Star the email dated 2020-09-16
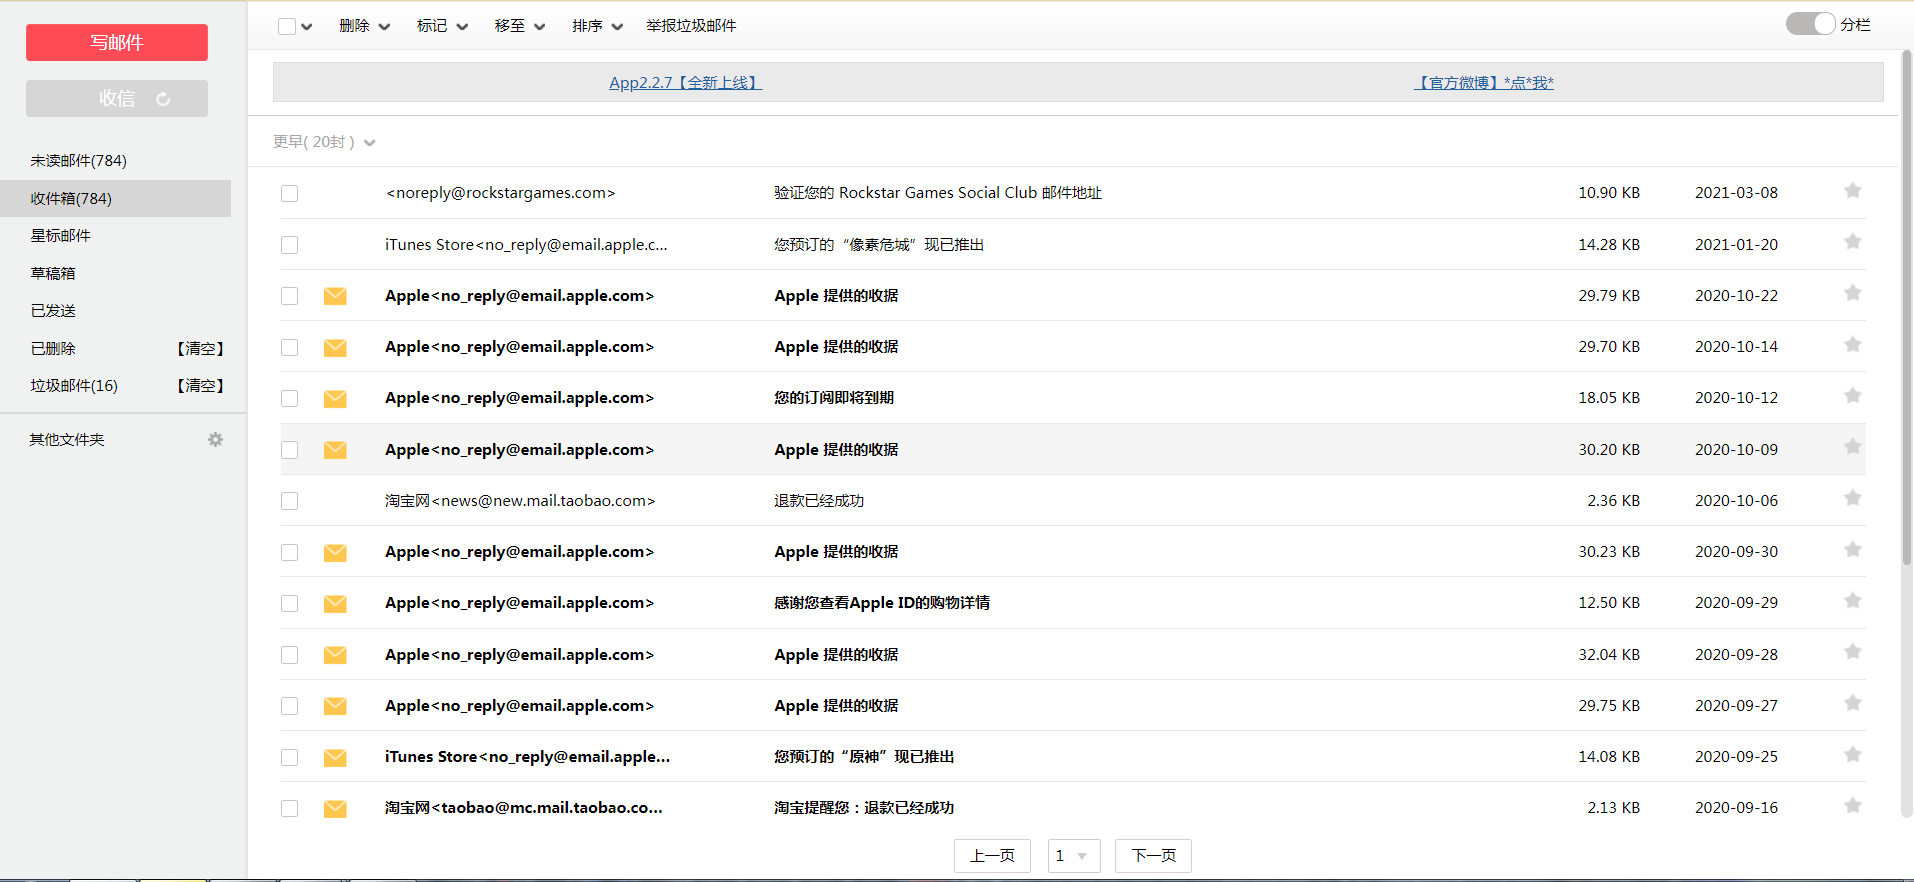 1852,806
